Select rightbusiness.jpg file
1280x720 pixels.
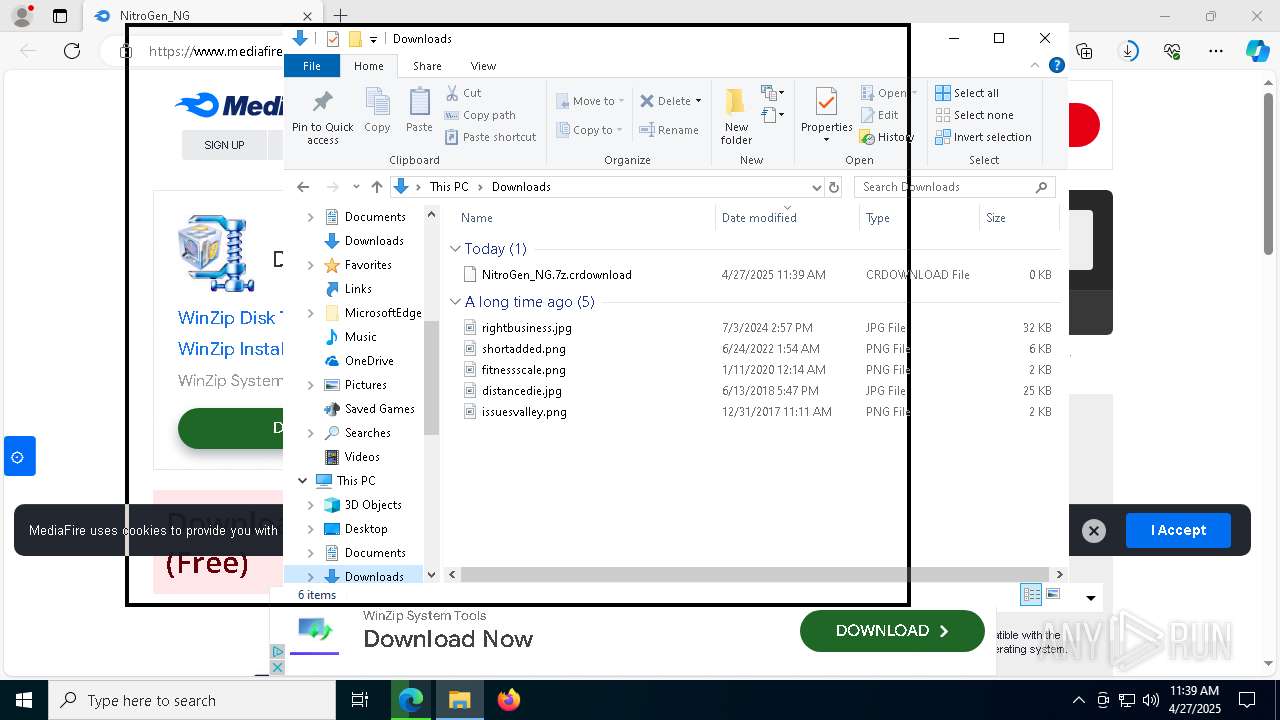coord(526,328)
